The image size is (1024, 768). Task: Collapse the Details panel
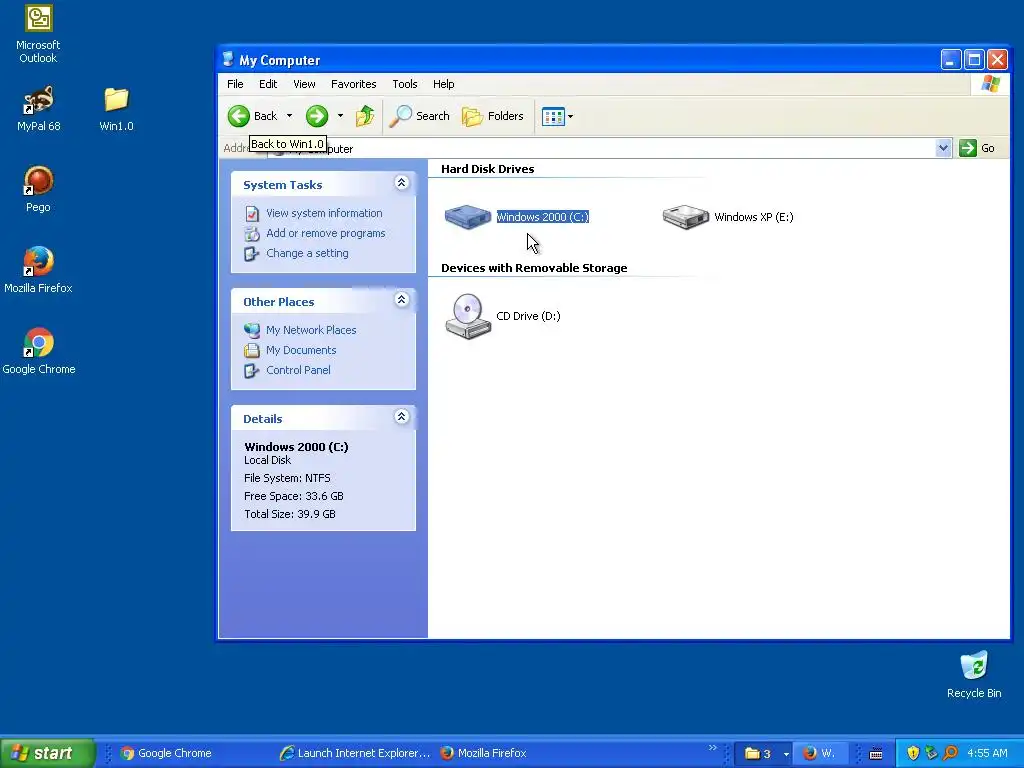[x=402, y=417]
